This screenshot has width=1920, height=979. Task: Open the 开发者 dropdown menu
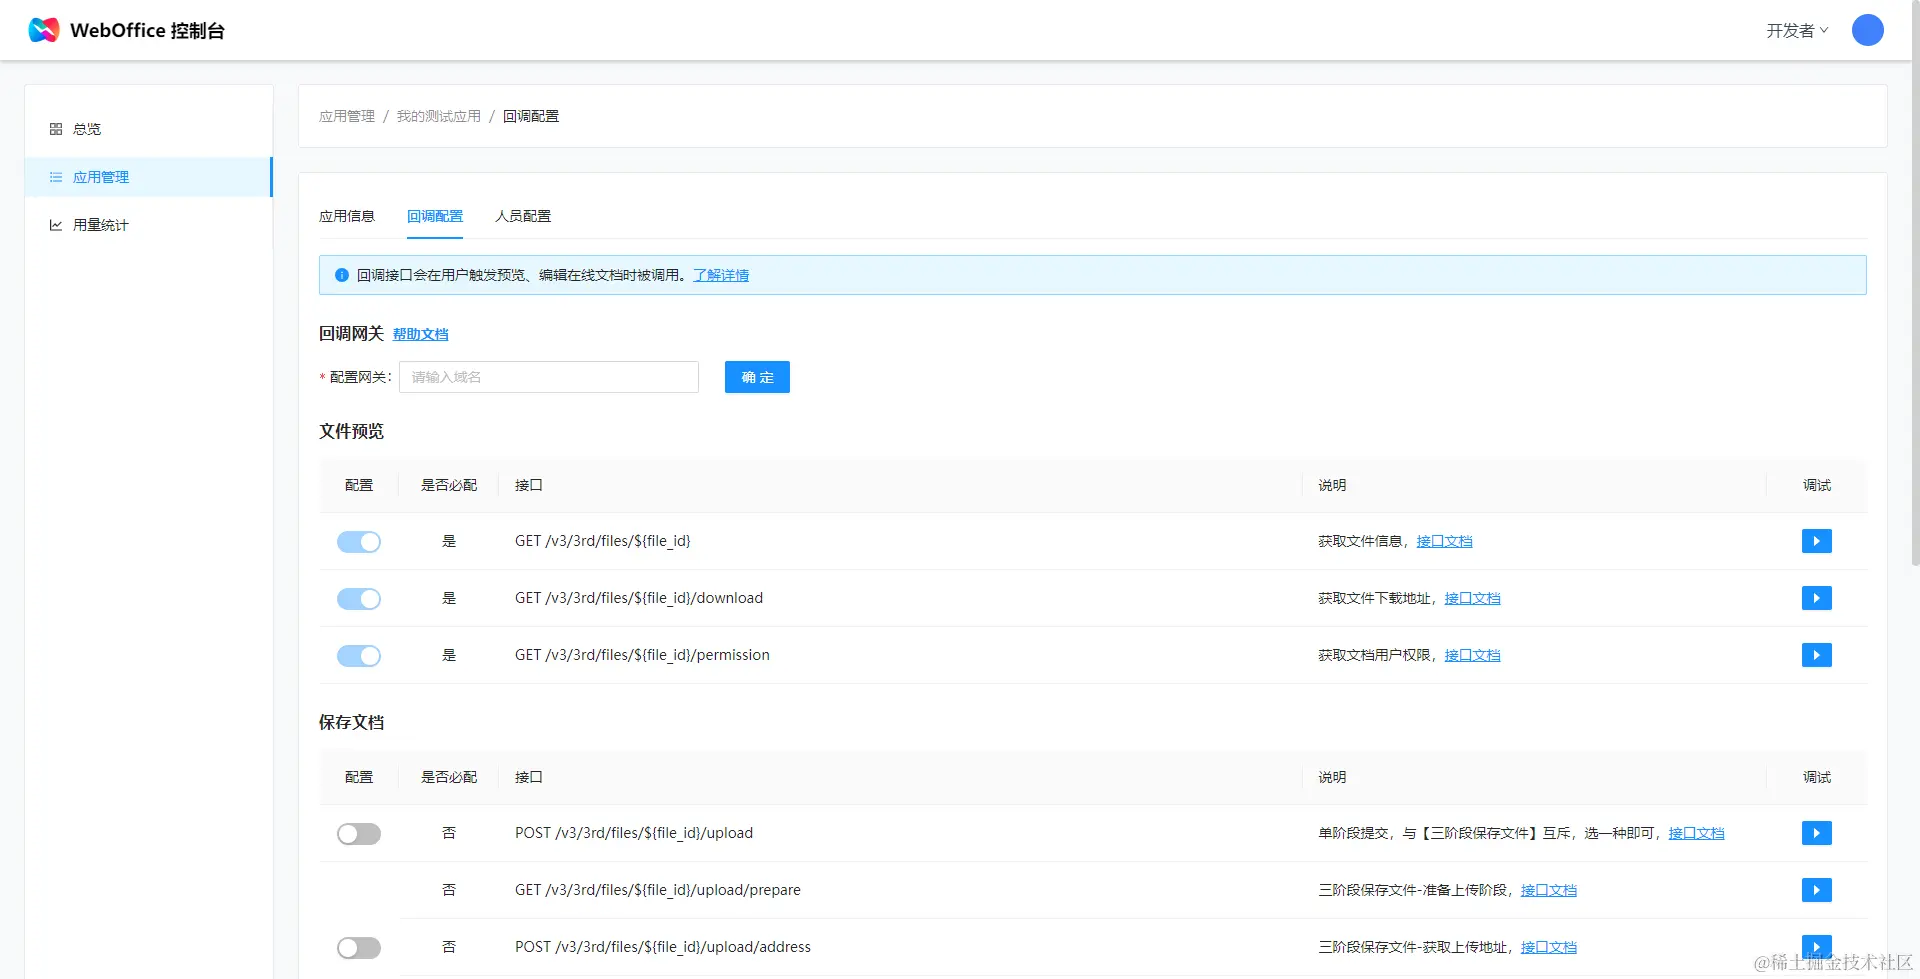tap(1797, 31)
